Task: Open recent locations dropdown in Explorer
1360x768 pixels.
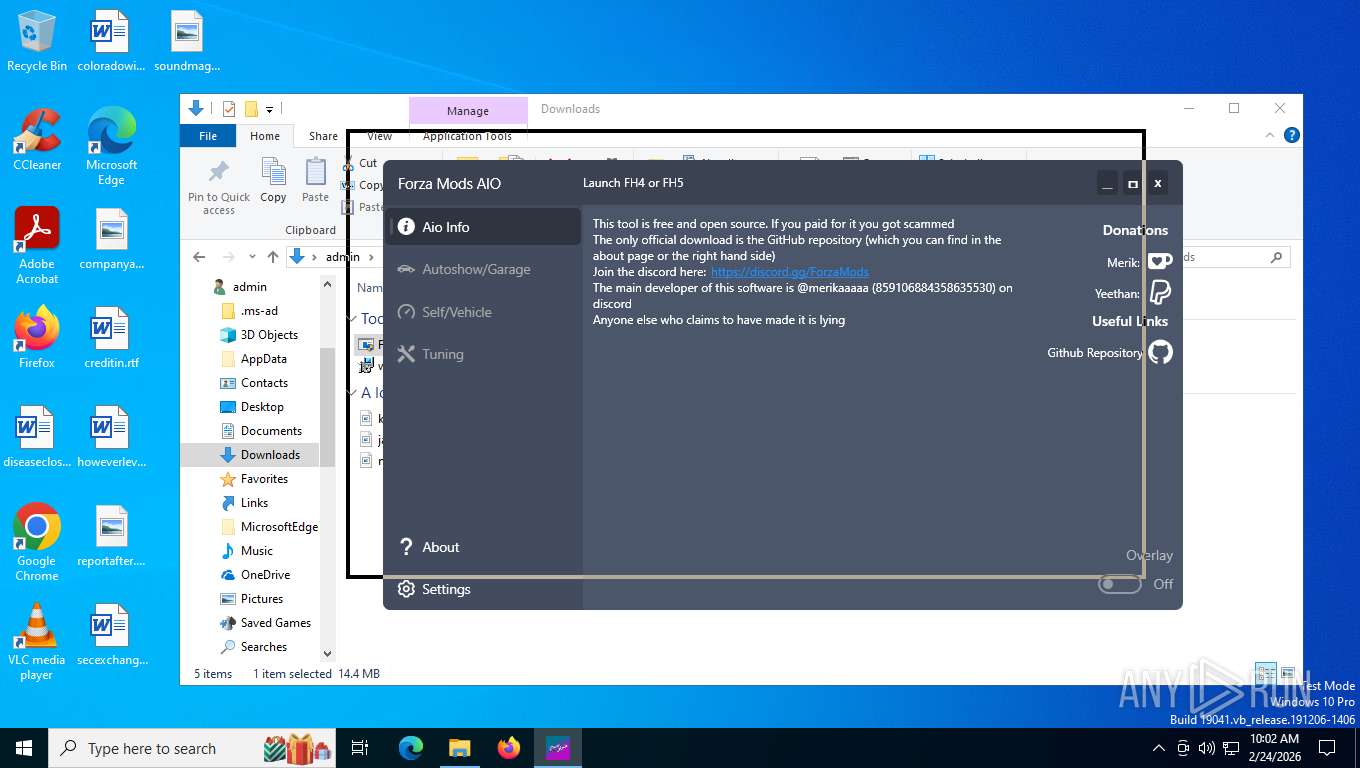Action: pyautogui.click(x=252, y=257)
